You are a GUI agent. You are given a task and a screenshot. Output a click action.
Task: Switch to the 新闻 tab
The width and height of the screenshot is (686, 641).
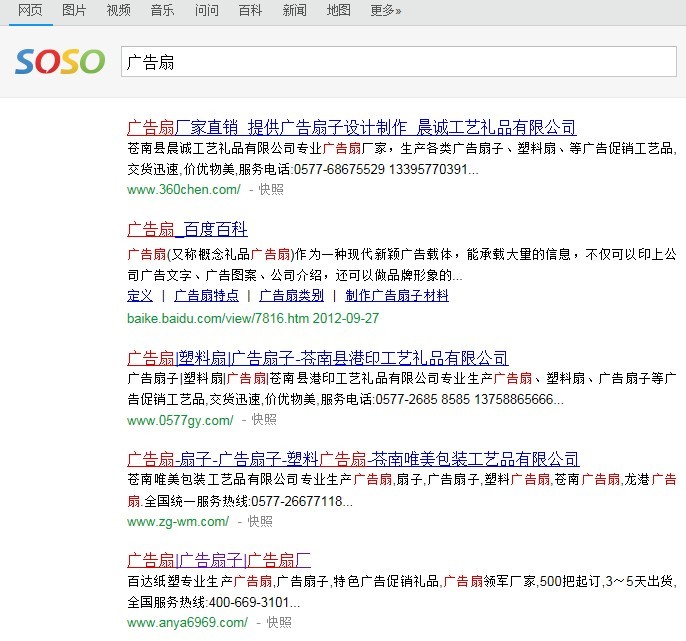[295, 11]
